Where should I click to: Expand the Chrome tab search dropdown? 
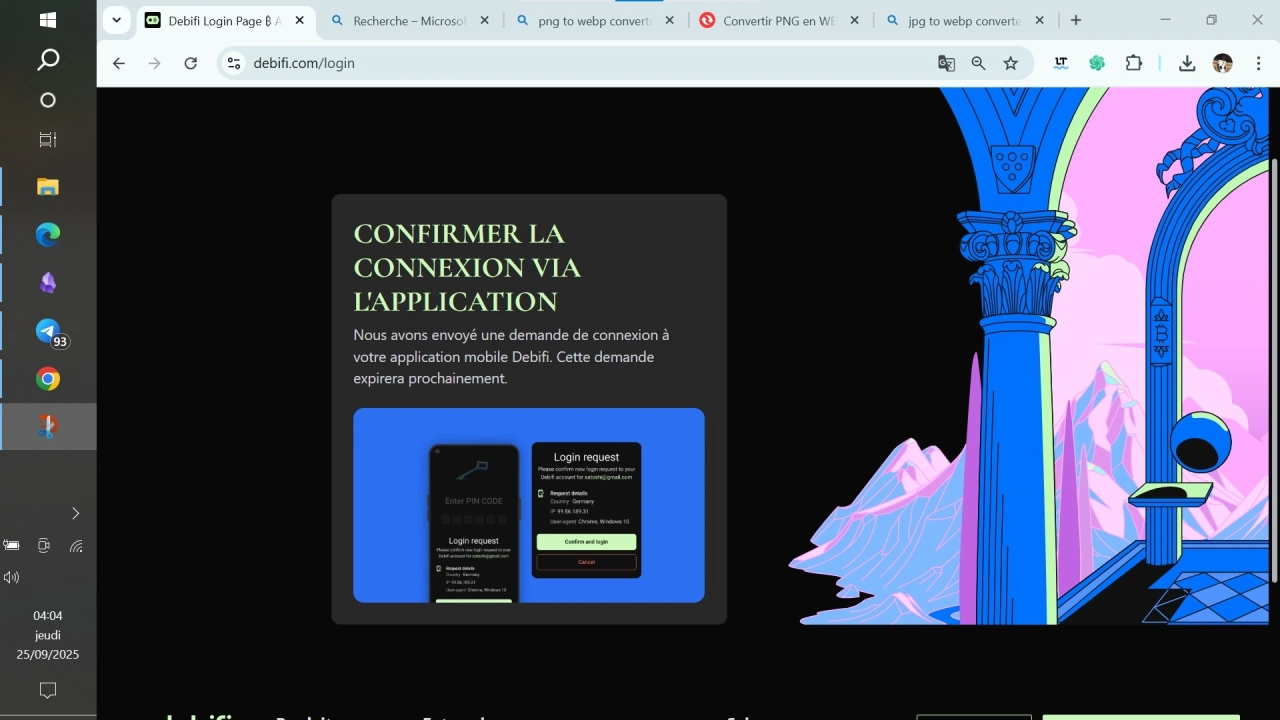(x=117, y=20)
